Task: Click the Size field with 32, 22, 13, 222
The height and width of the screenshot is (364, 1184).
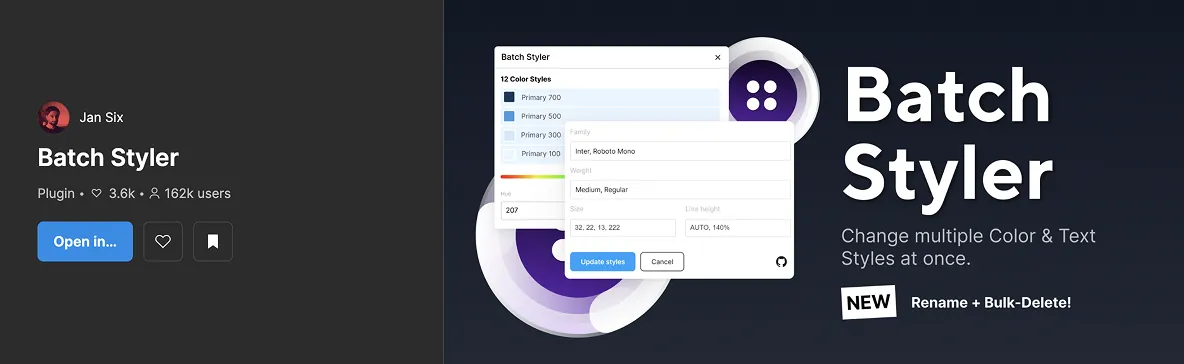Action: pos(622,227)
